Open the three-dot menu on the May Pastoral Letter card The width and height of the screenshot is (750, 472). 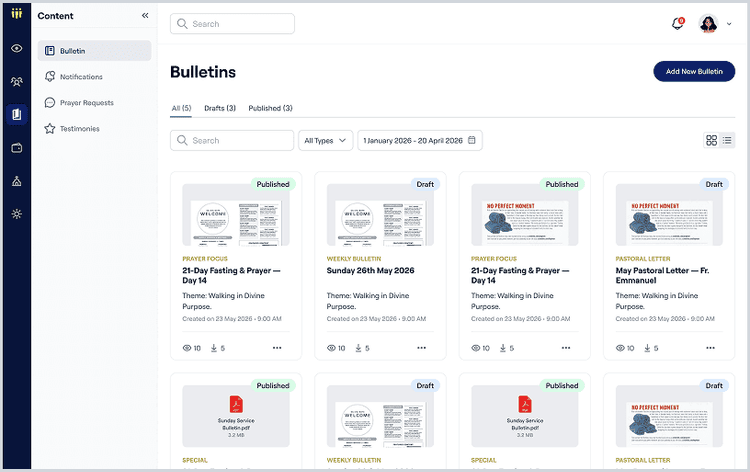[710, 348]
